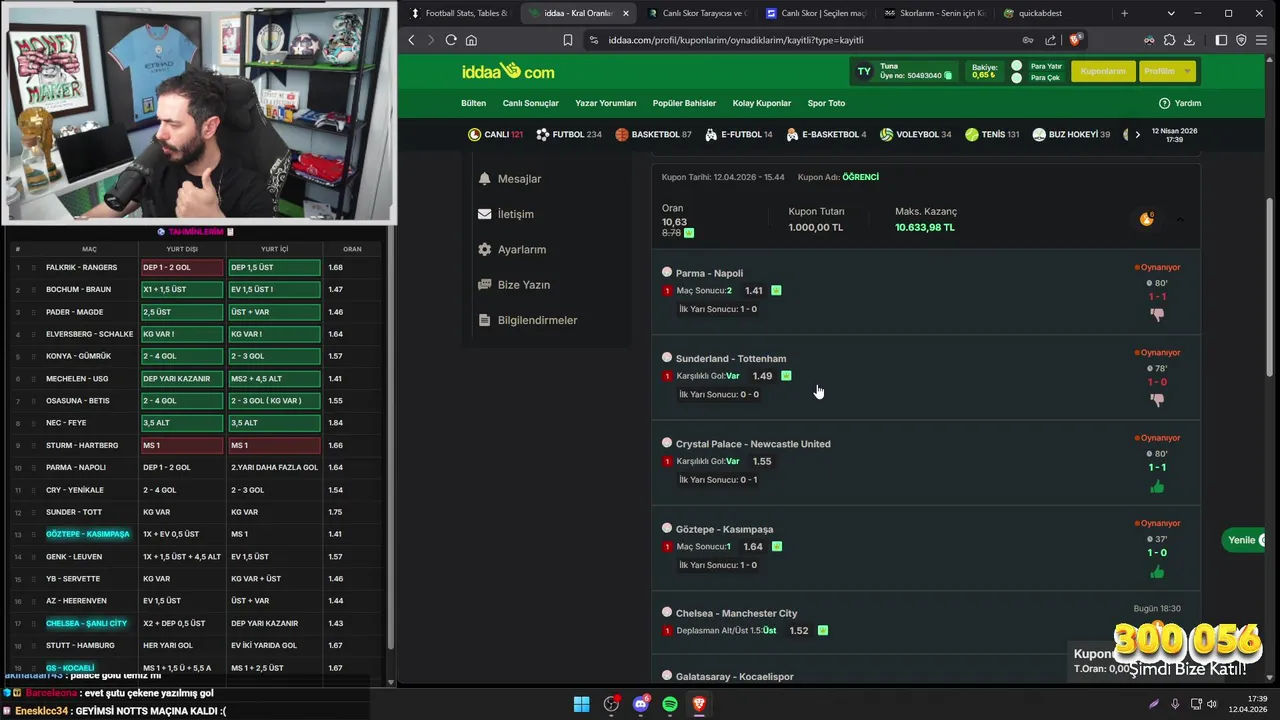This screenshot has width=1280, height=720.
Task: Reload the page with browser refresh icon
Action: click(x=451, y=40)
